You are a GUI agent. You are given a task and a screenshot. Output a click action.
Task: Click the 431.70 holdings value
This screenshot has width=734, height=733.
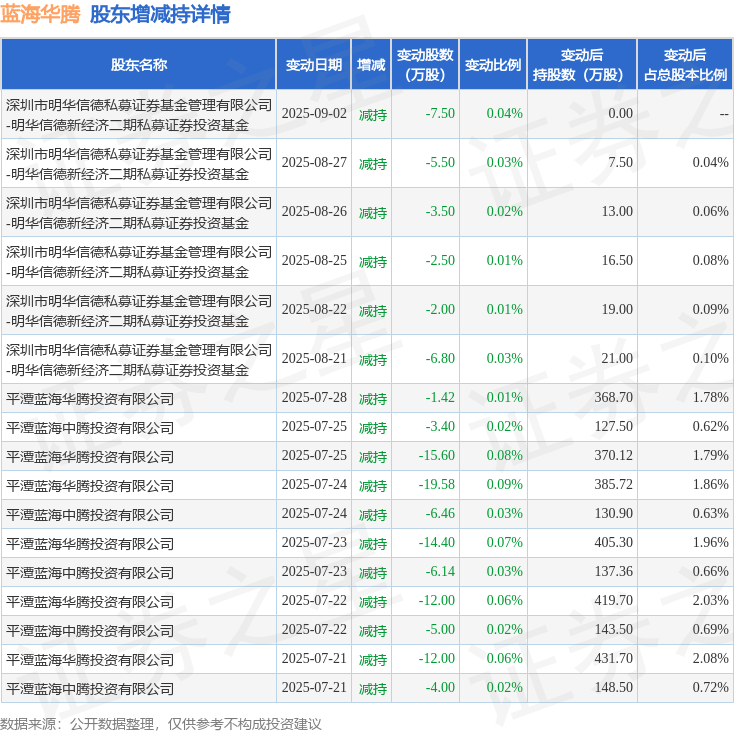tap(613, 659)
